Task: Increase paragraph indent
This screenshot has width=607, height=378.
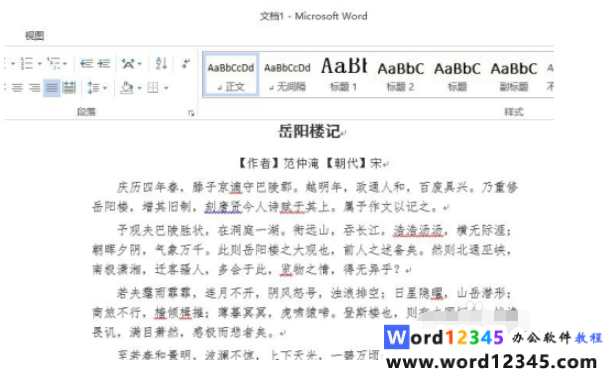Action: 104,63
